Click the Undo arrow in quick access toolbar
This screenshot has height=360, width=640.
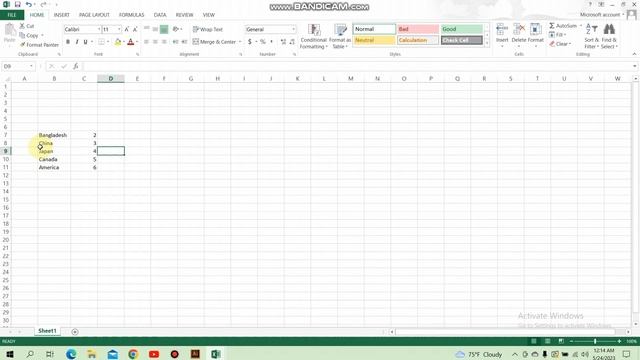29,4
